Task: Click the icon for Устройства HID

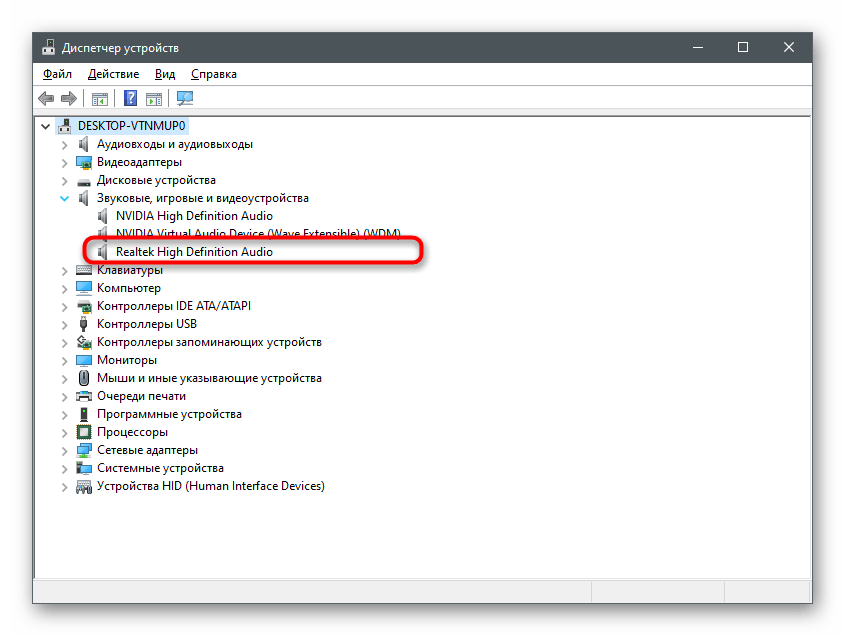Action: [x=84, y=487]
